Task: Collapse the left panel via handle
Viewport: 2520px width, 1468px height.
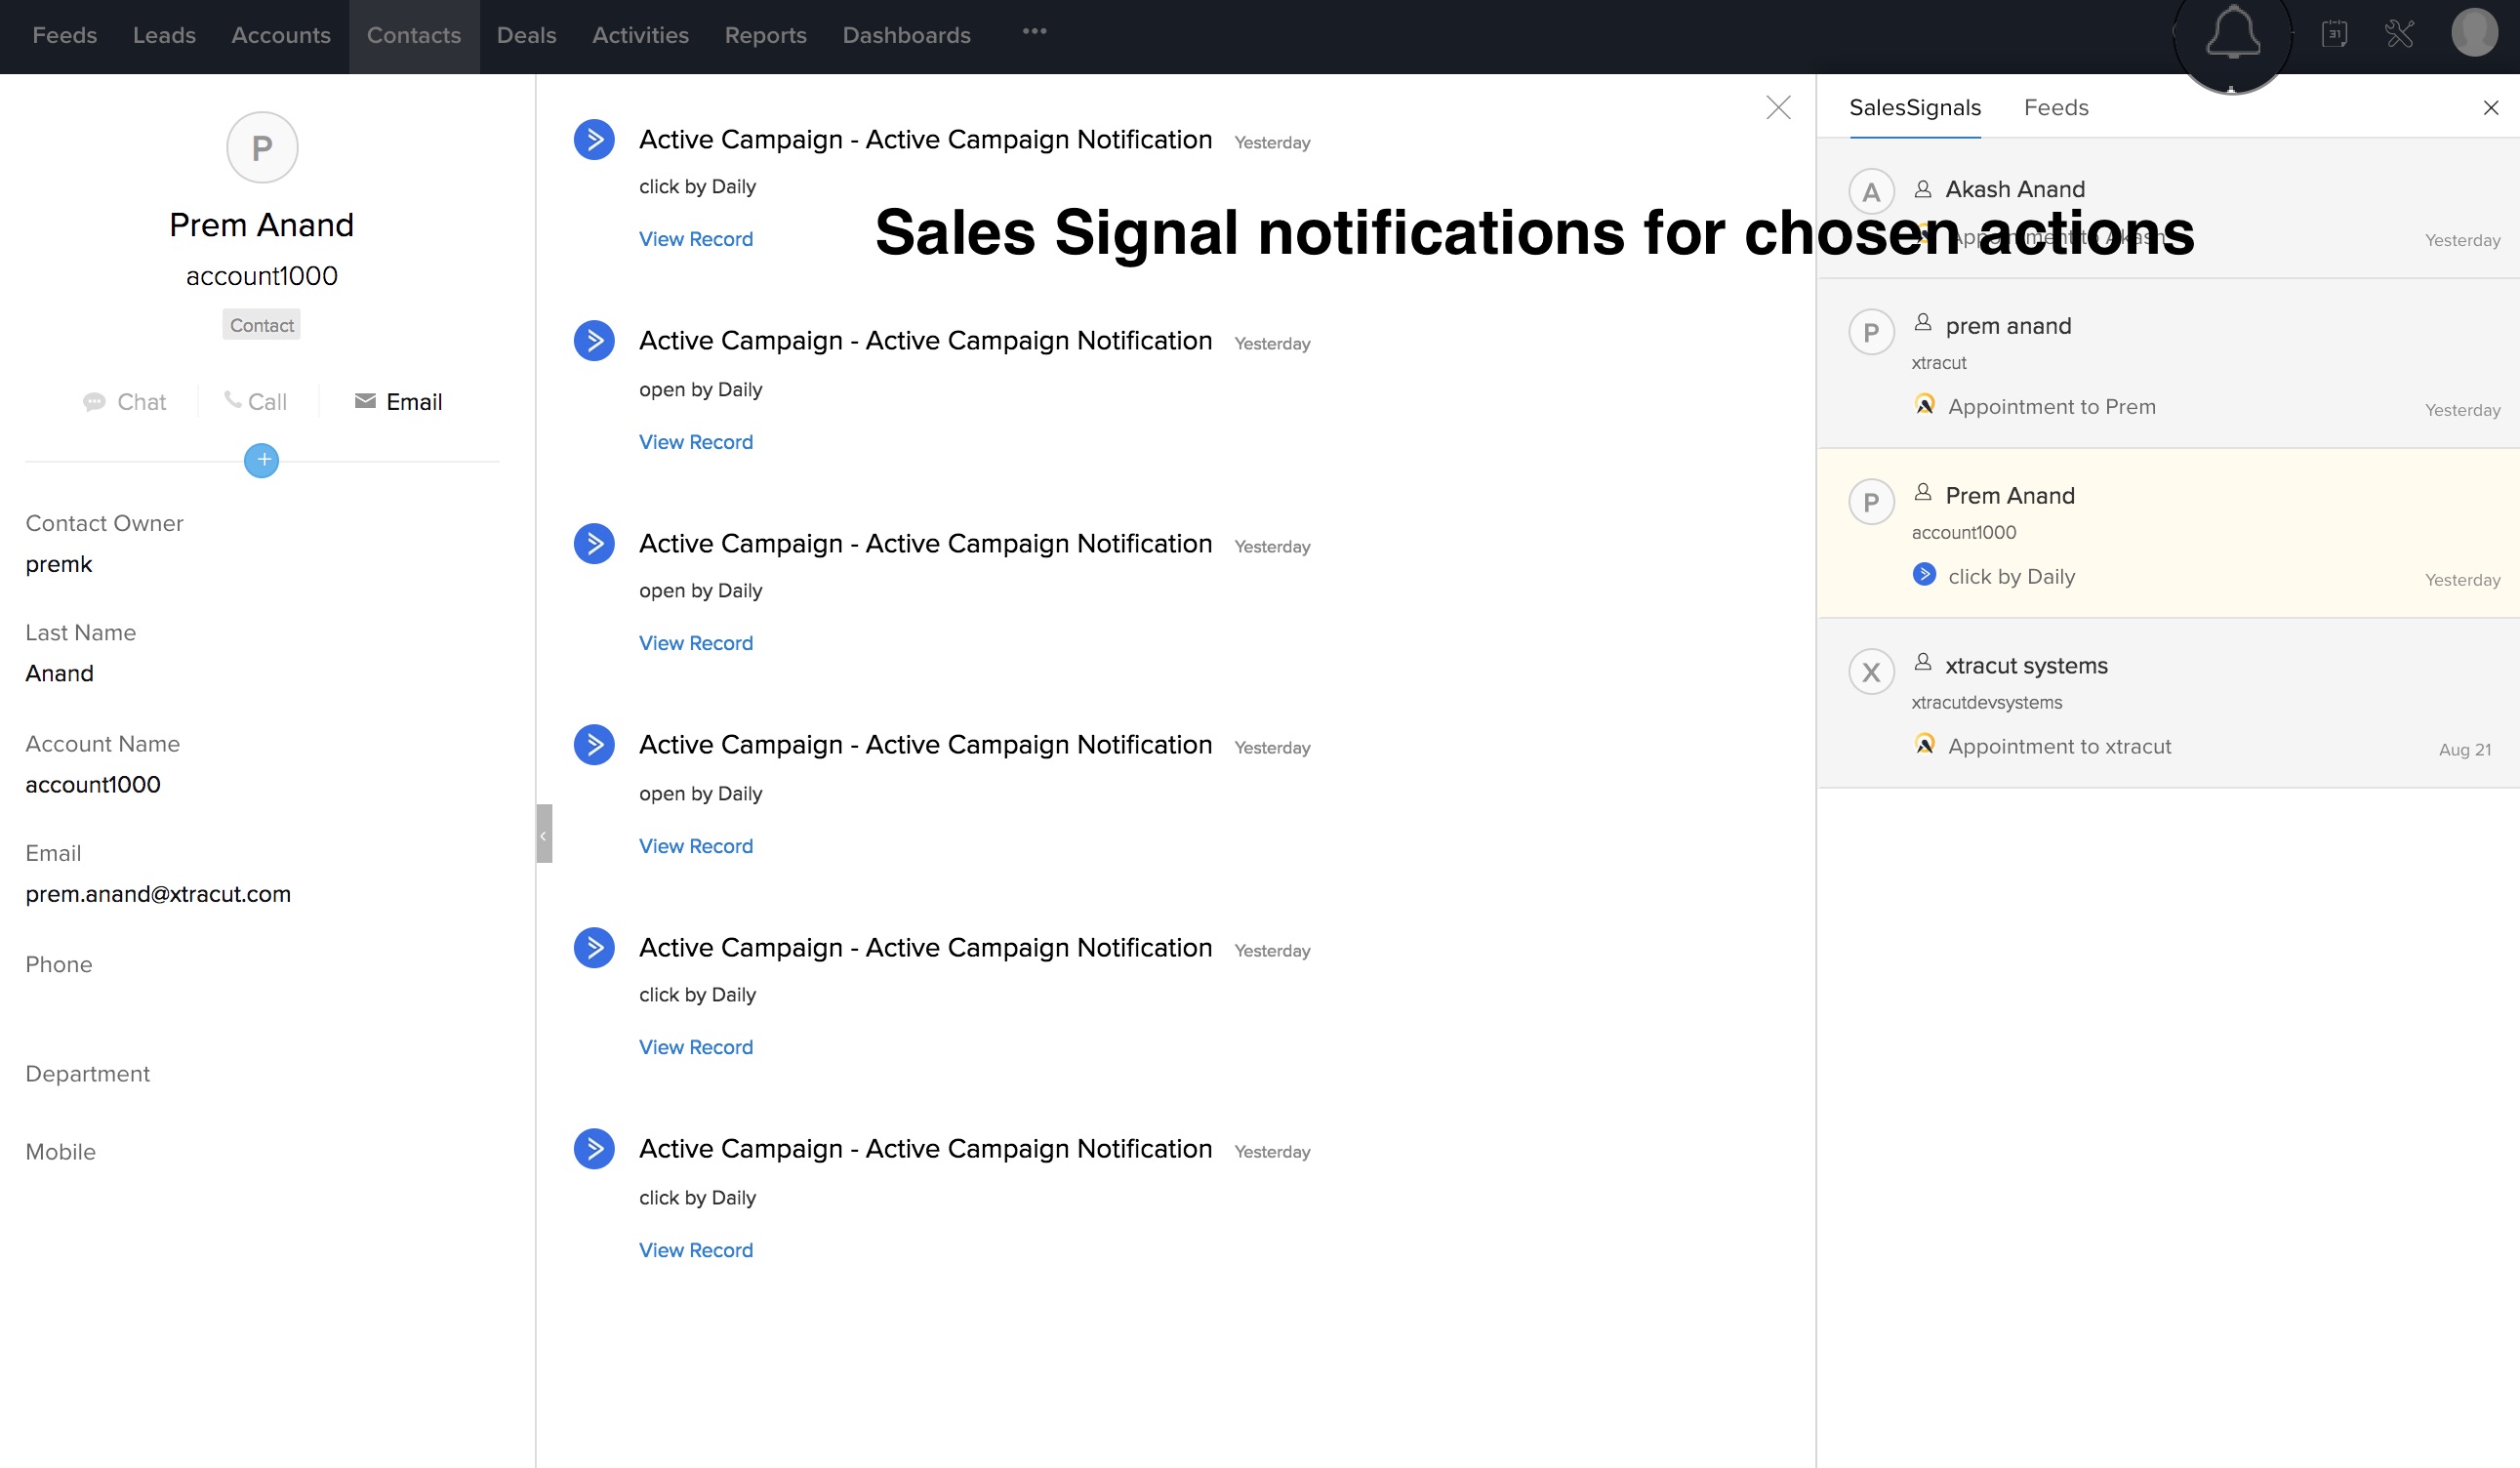Action: [544, 834]
